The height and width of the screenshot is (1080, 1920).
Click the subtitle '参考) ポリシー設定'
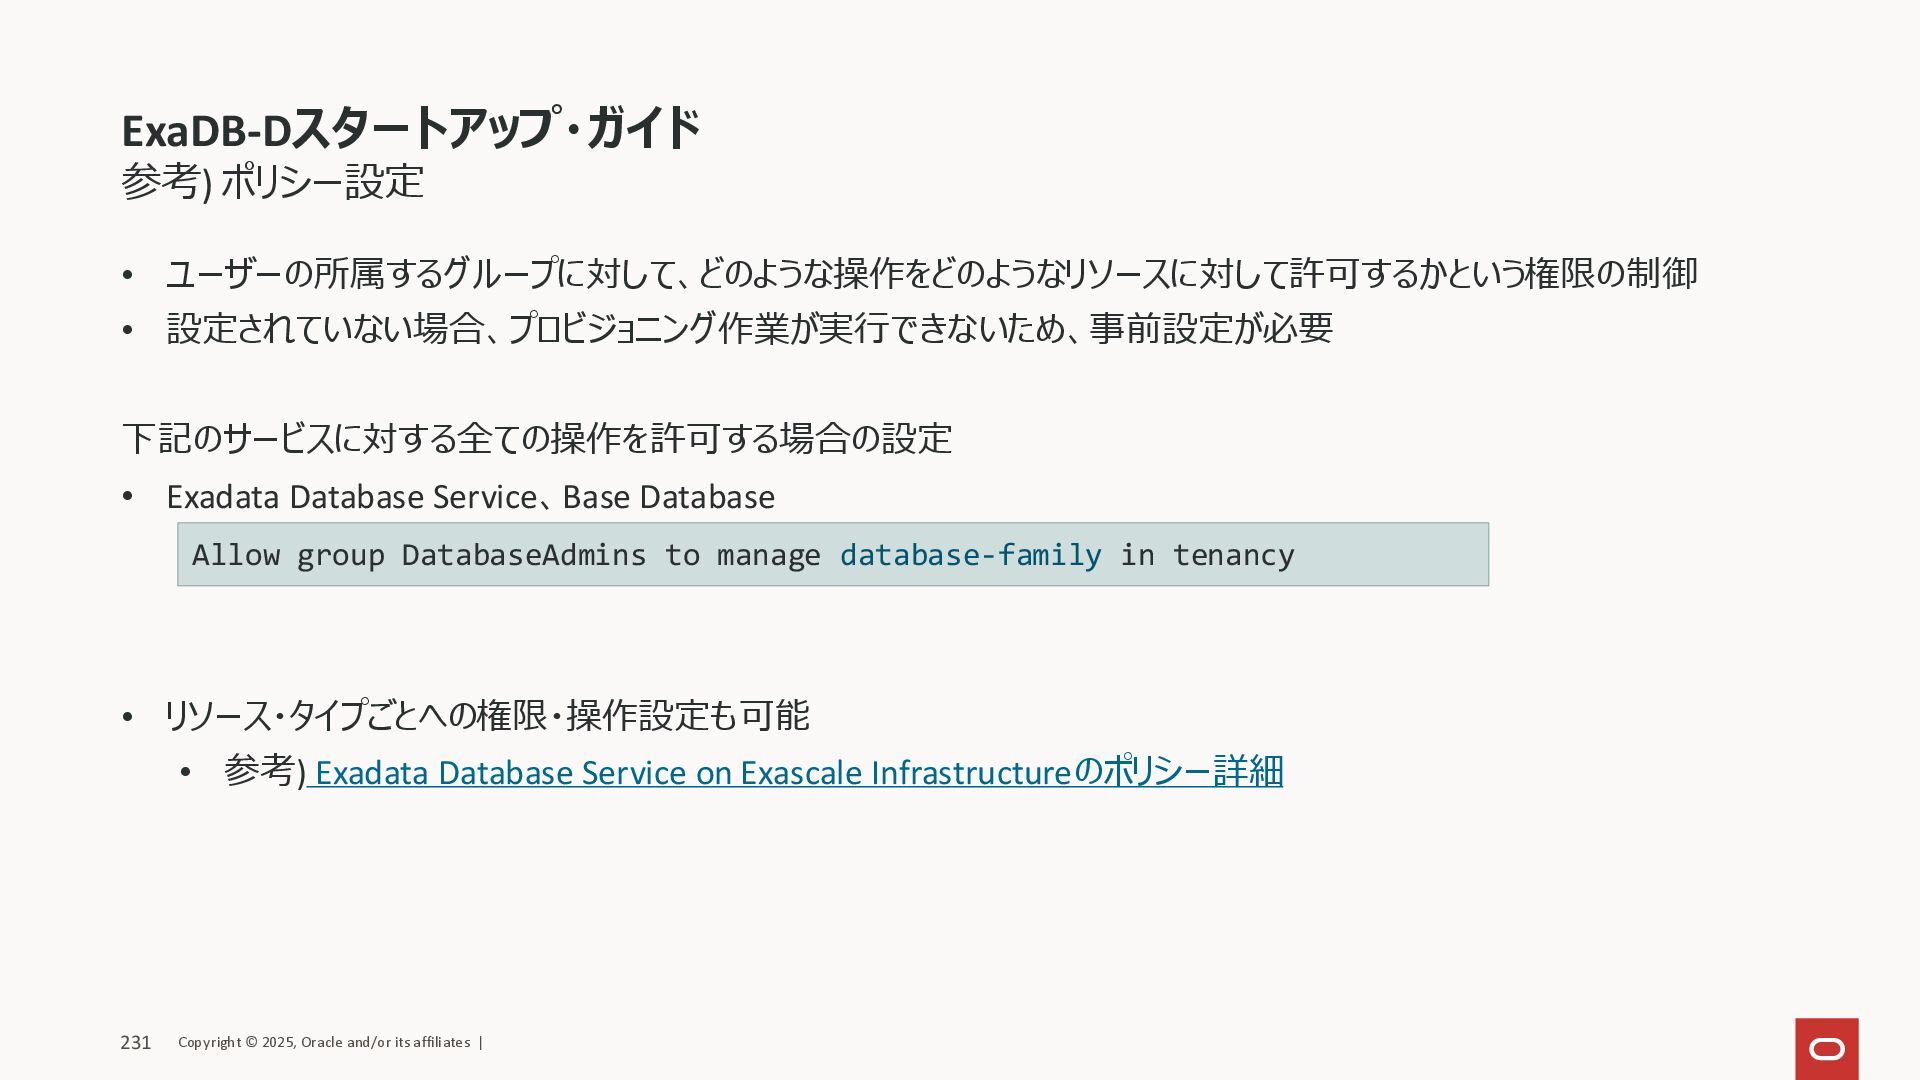tap(273, 182)
